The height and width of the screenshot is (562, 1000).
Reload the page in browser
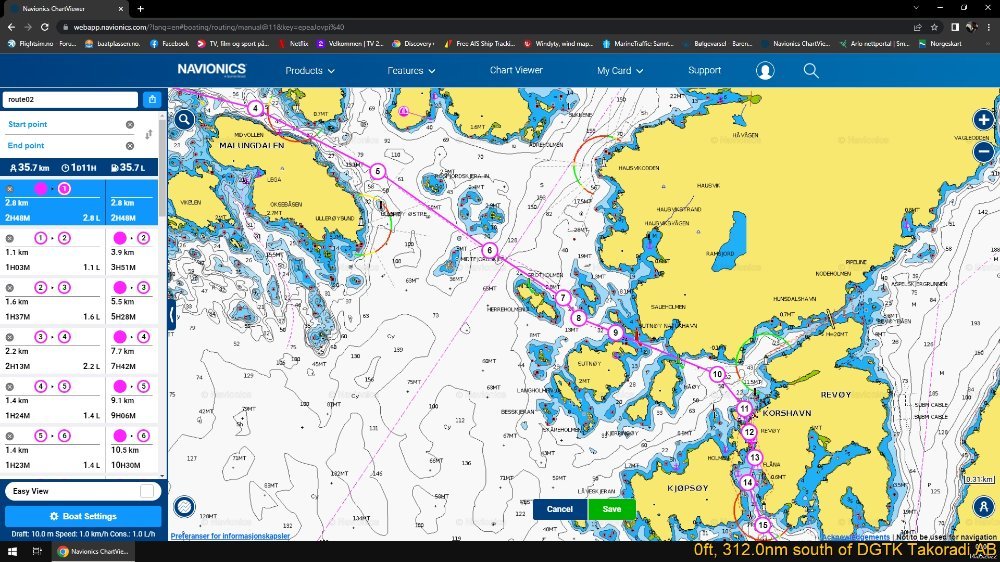point(45,27)
